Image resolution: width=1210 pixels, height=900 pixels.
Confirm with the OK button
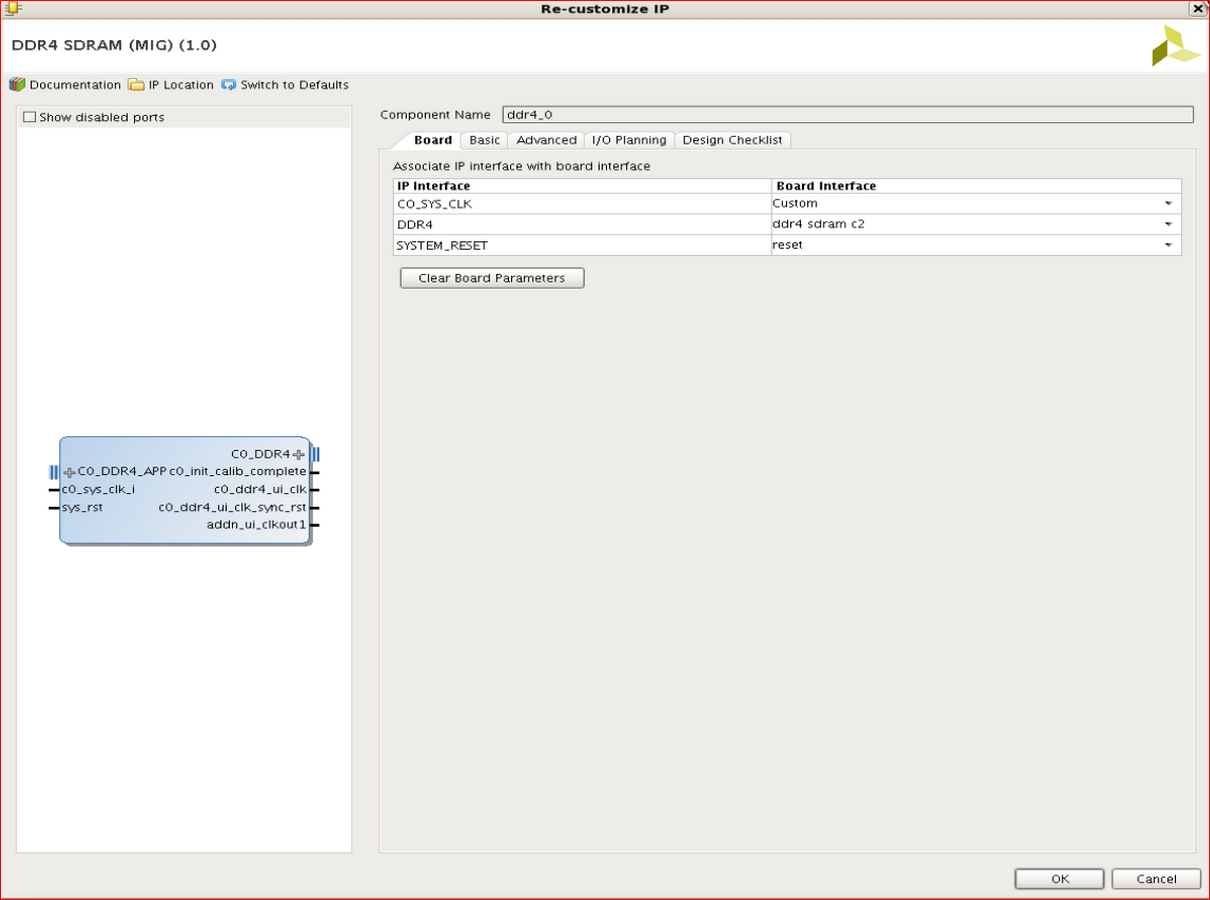[x=1060, y=879]
